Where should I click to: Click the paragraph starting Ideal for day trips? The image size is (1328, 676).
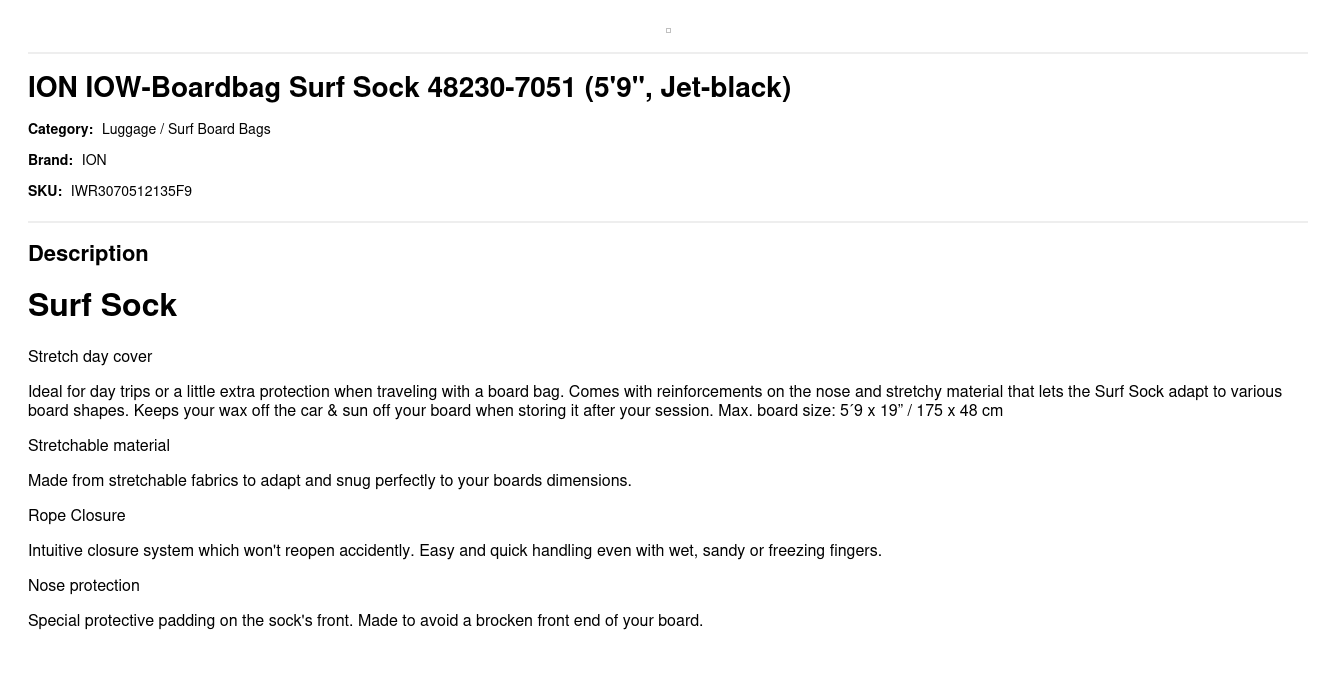coord(655,401)
